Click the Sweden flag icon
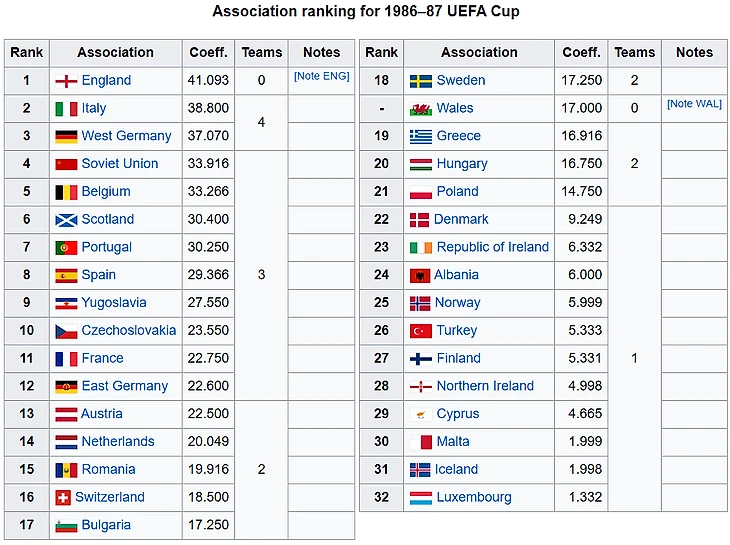Screen dimensions: 730x545 [x=420, y=81]
